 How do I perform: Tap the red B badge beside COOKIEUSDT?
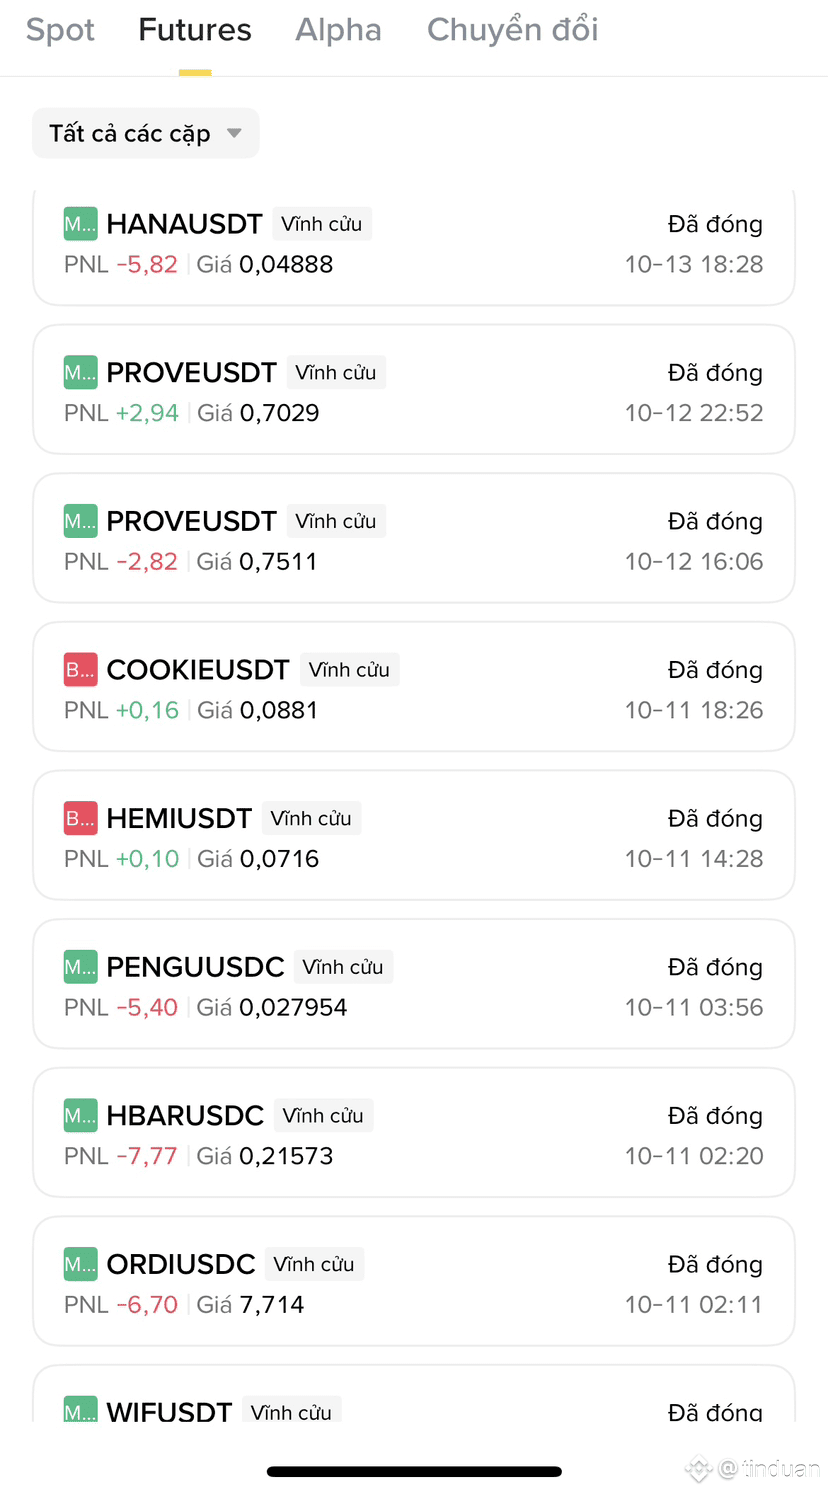80,670
